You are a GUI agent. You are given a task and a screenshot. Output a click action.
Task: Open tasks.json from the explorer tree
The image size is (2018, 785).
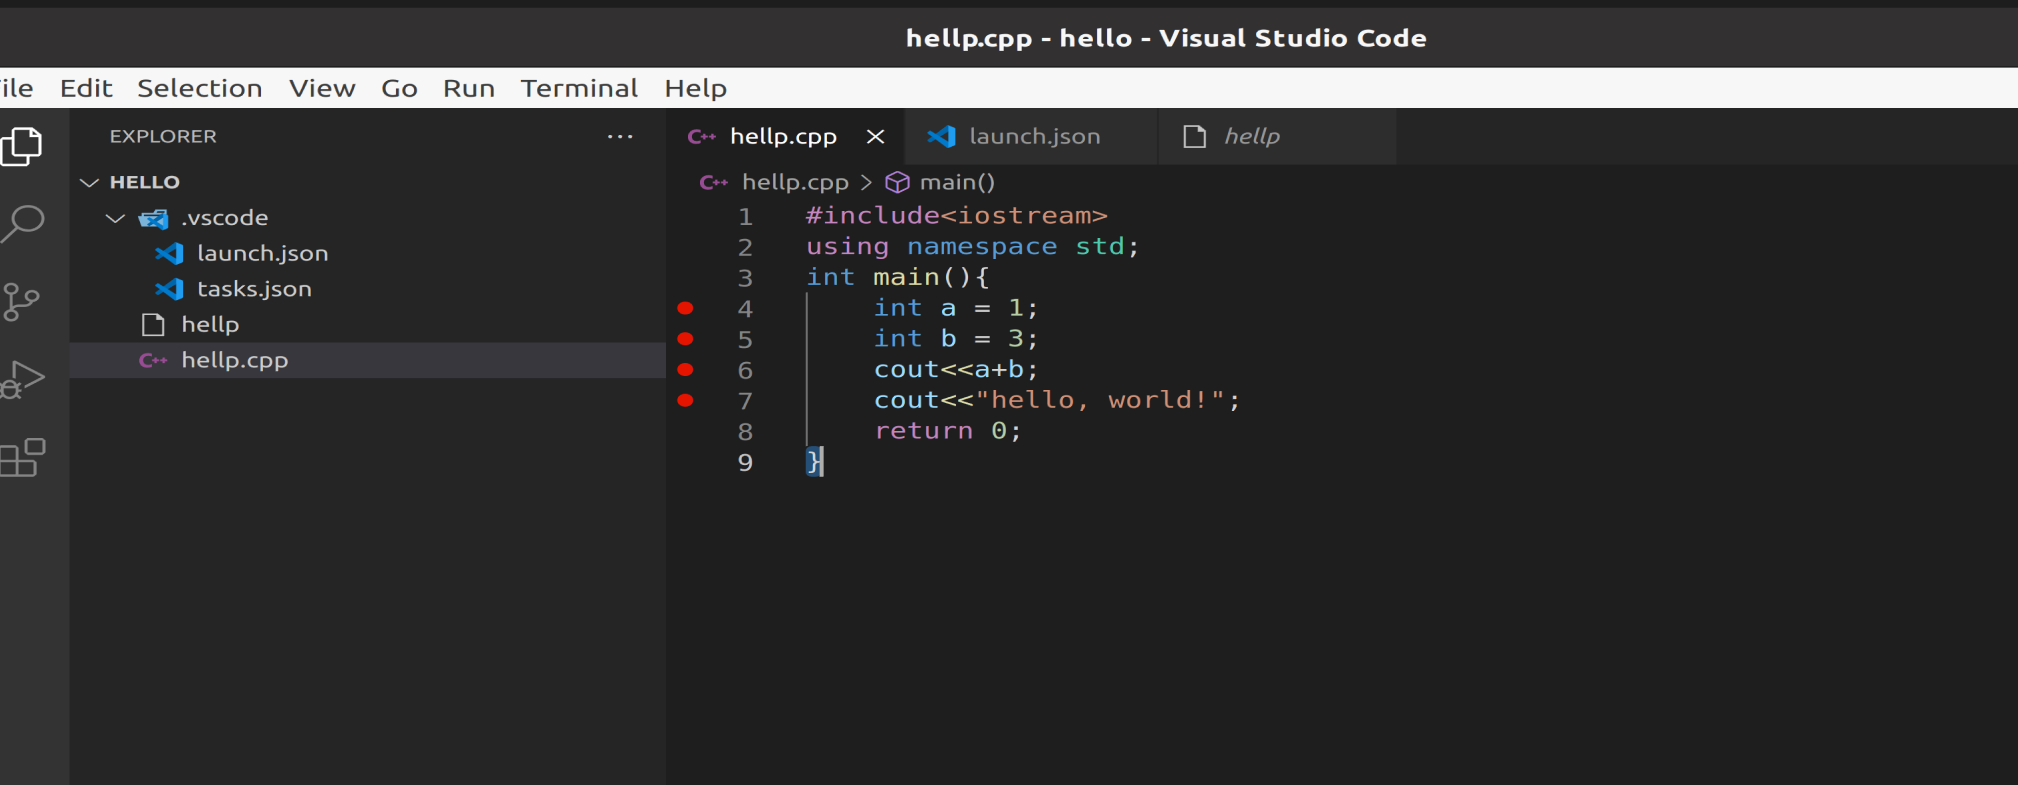(368, 289)
